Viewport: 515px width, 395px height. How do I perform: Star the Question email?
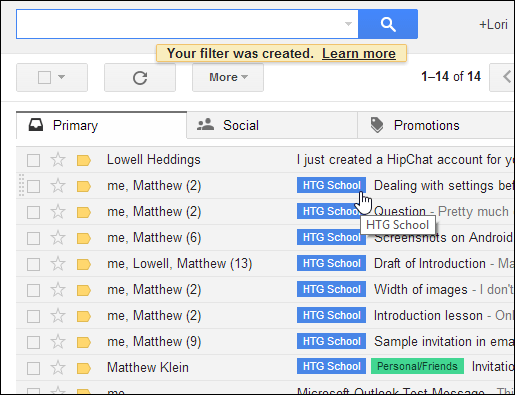coord(58,212)
